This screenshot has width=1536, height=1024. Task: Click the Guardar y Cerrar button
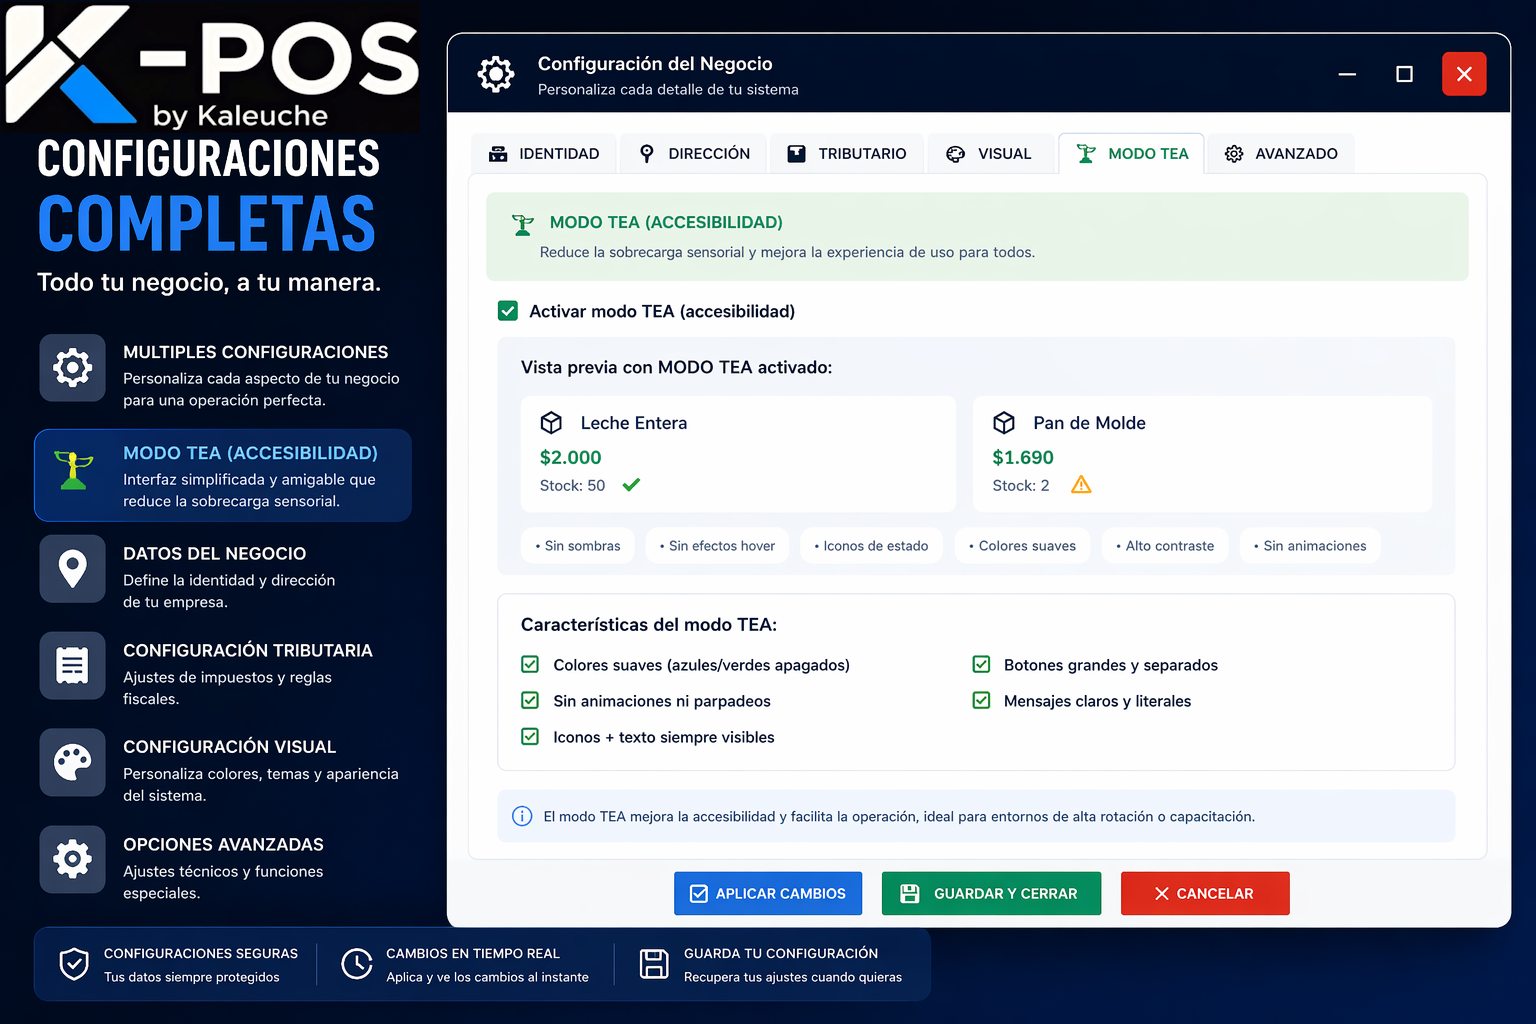click(991, 893)
